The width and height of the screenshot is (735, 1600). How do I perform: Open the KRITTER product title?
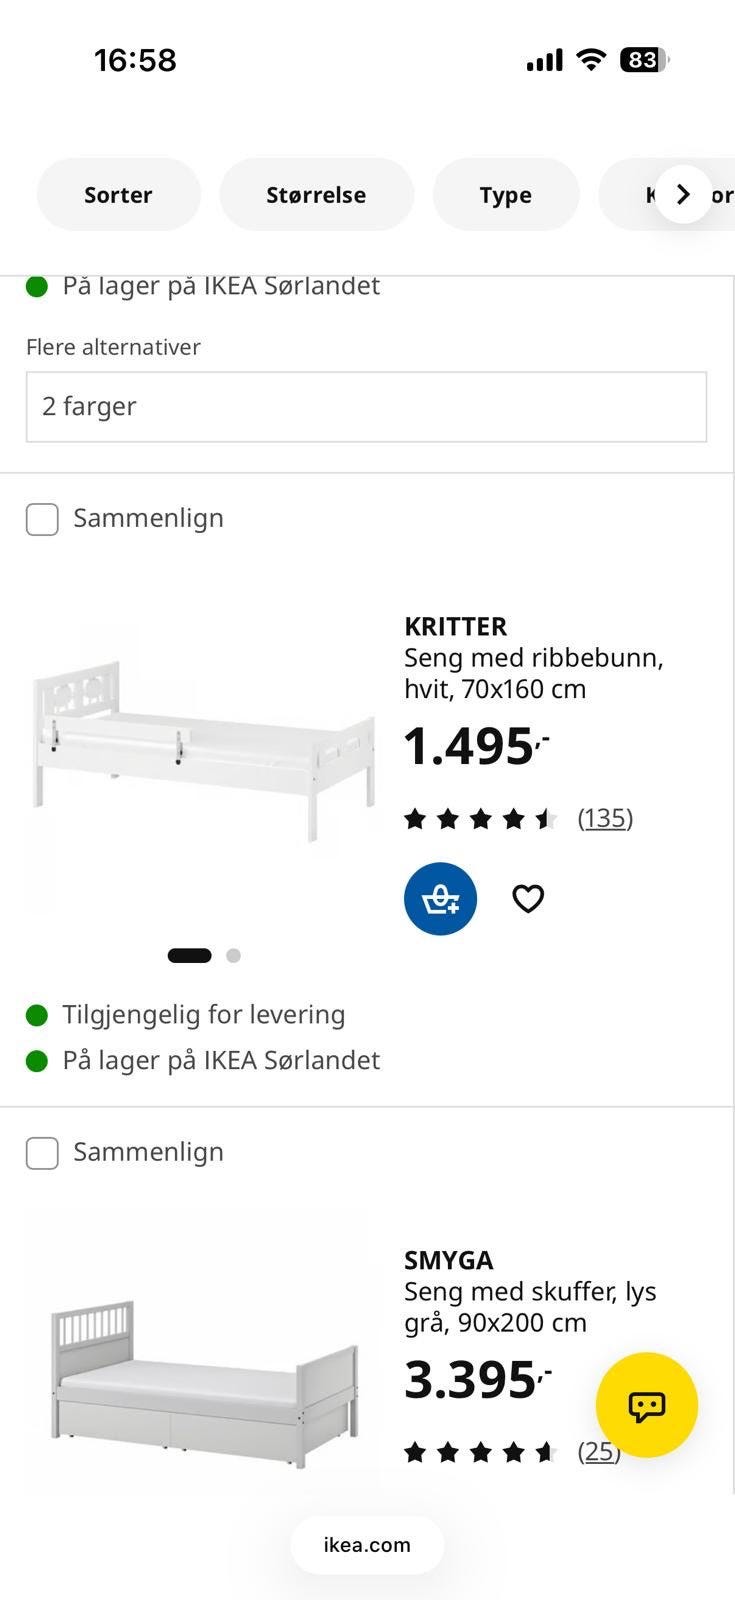455,627
